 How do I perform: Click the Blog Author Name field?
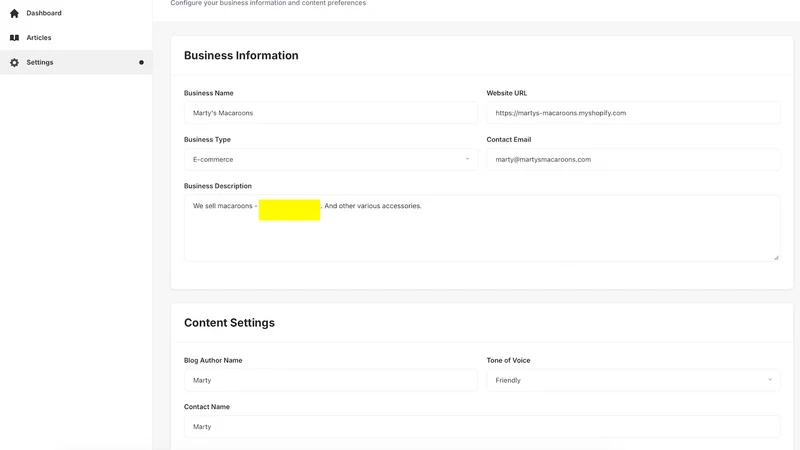(x=331, y=380)
